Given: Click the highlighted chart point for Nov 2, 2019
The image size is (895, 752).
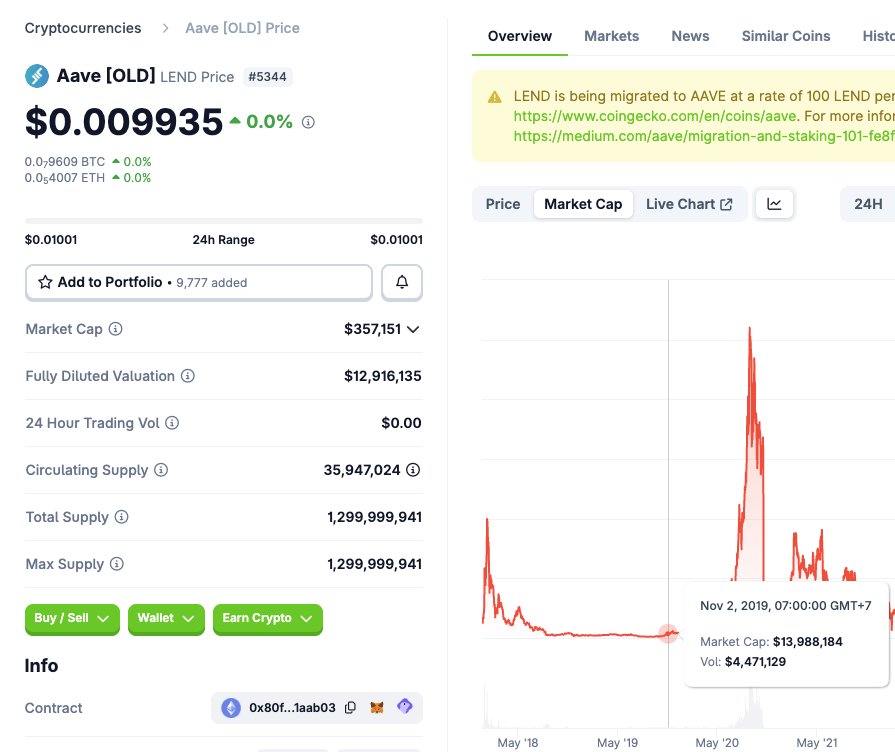Looking at the screenshot, I should click(668, 633).
